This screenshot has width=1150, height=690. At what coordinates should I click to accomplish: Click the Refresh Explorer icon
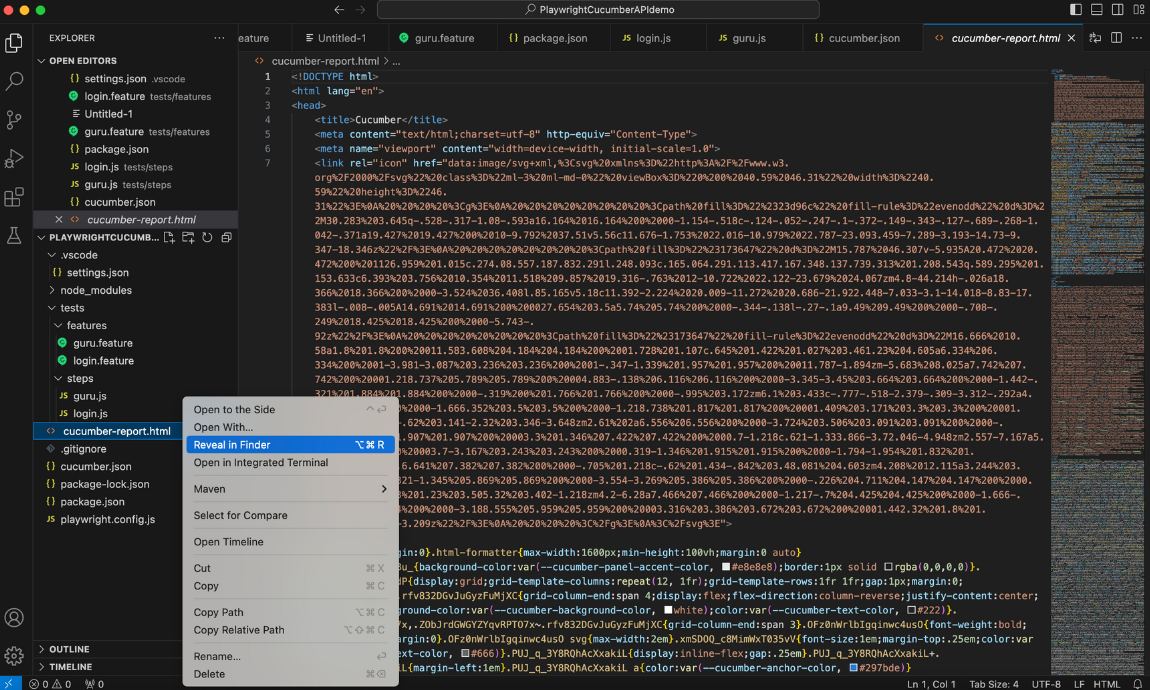point(207,238)
